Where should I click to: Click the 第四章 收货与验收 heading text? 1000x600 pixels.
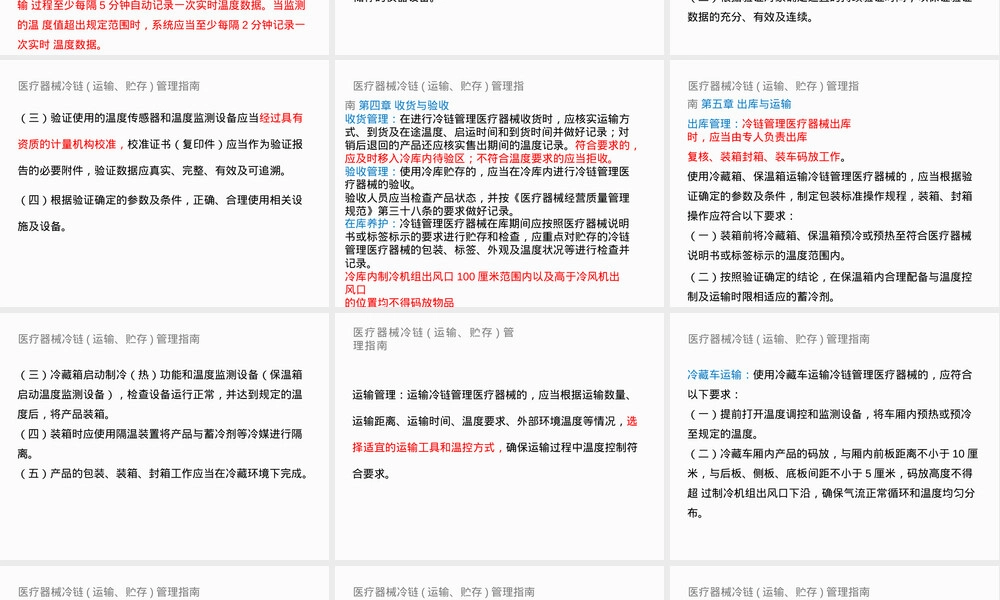click(x=404, y=105)
